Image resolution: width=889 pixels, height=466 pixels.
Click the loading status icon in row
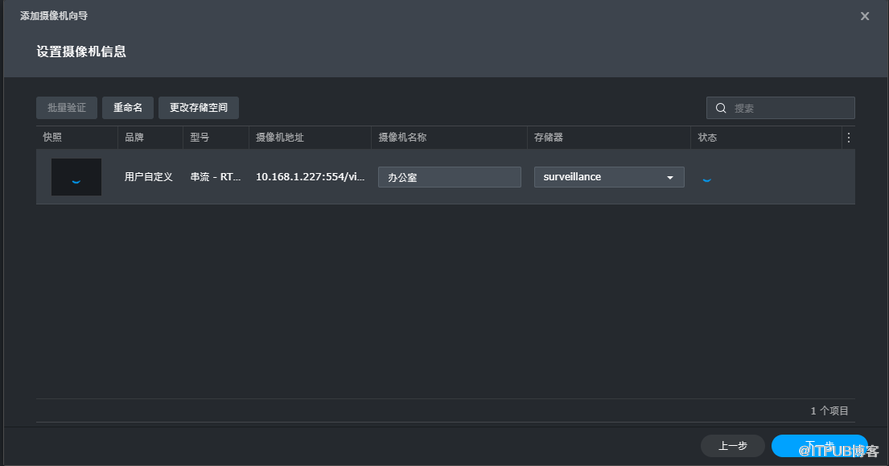(x=707, y=178)
